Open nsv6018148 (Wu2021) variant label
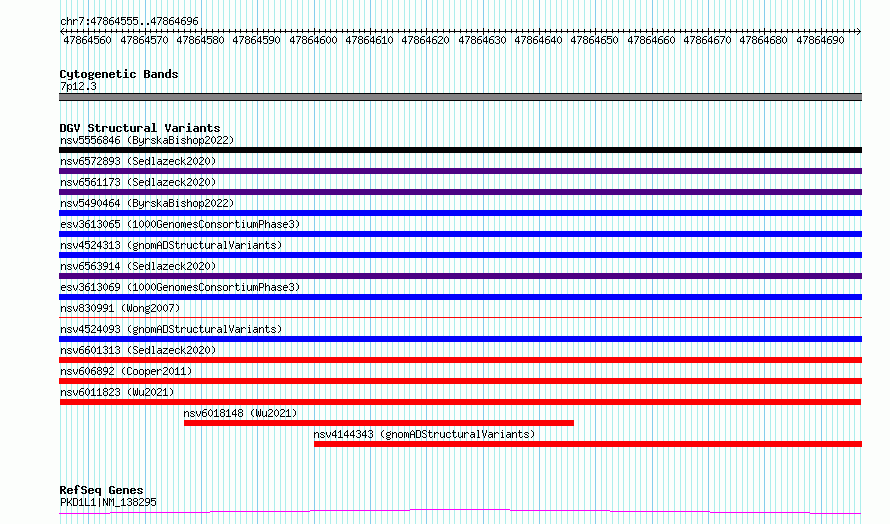 pos(240,413)
